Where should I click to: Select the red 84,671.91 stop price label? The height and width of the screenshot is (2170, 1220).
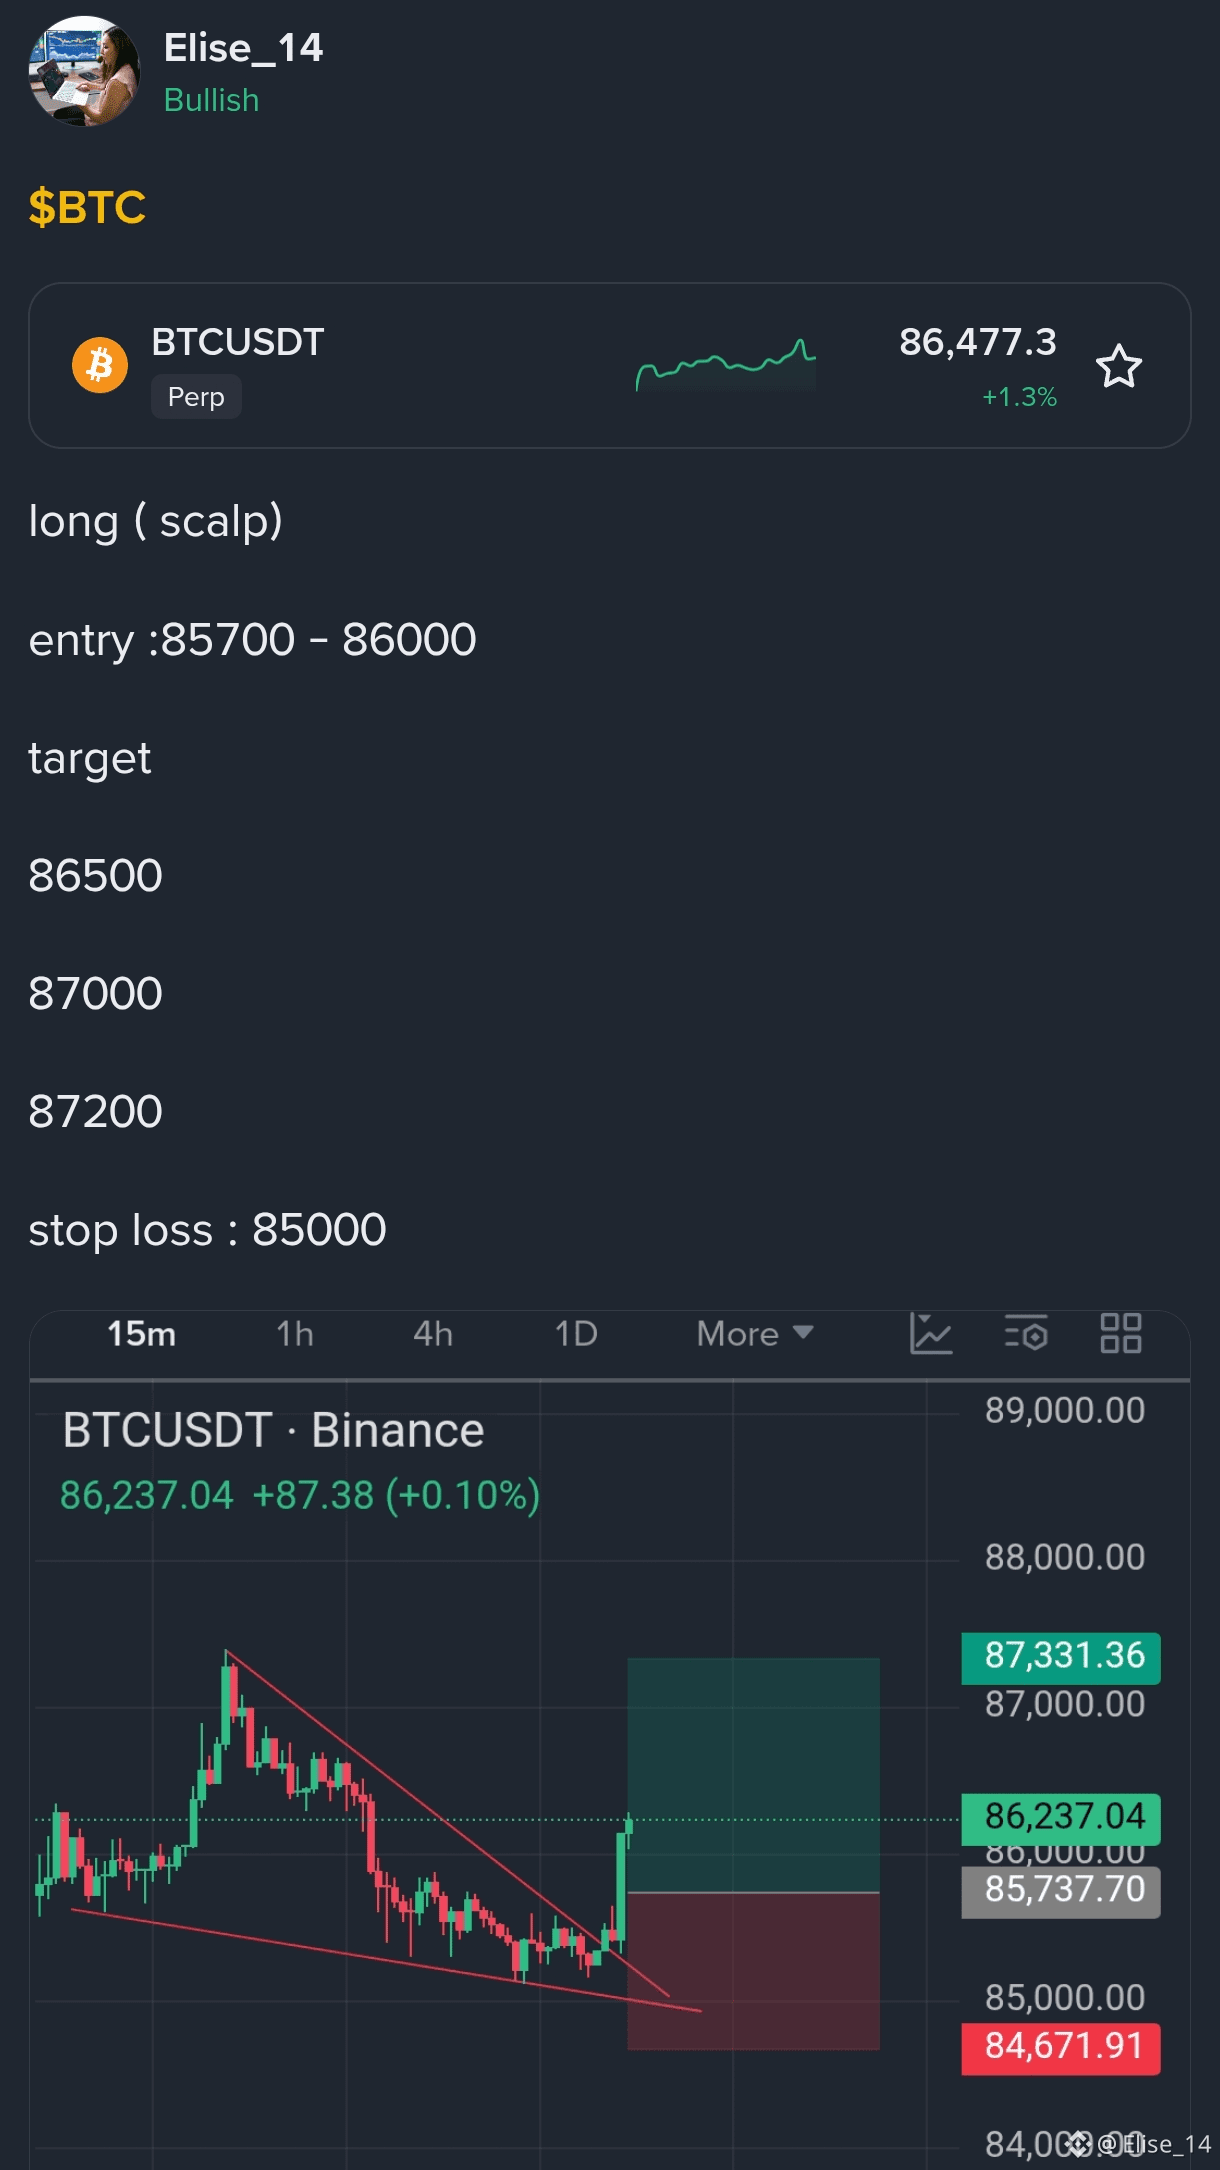[1061, 2047]
